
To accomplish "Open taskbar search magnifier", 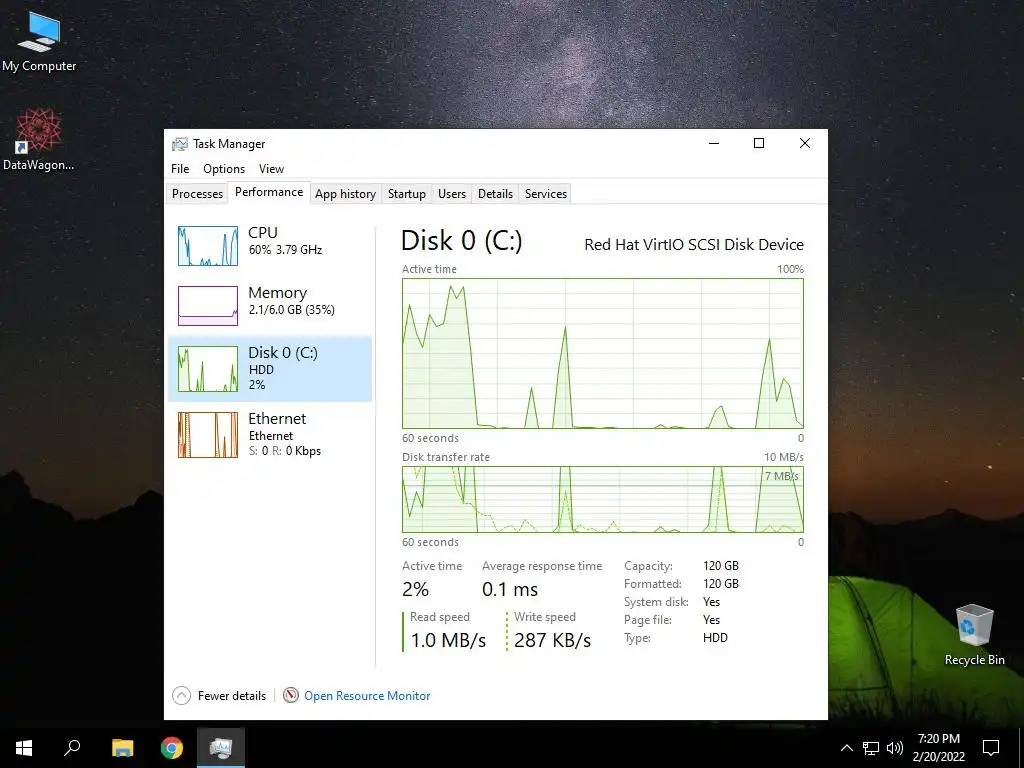I will (72, 748).
